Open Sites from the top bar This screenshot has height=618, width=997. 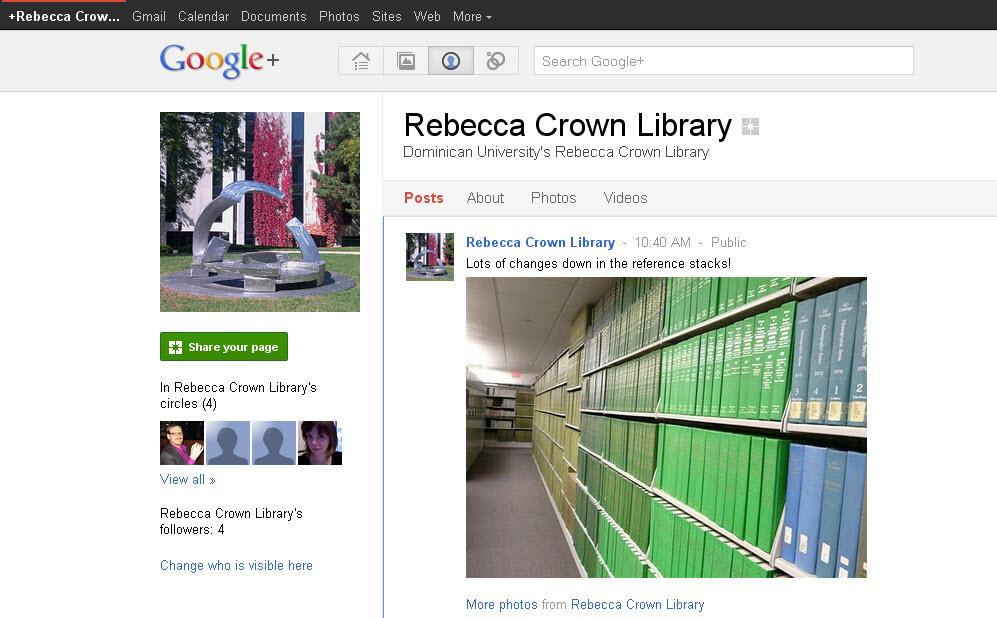point(387,17)
